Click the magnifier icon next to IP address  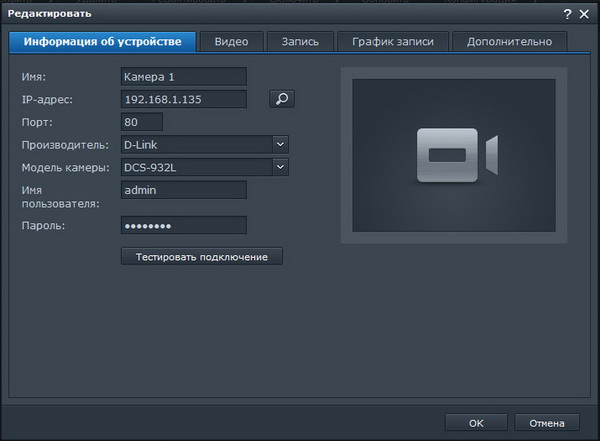tap(282, 98)
